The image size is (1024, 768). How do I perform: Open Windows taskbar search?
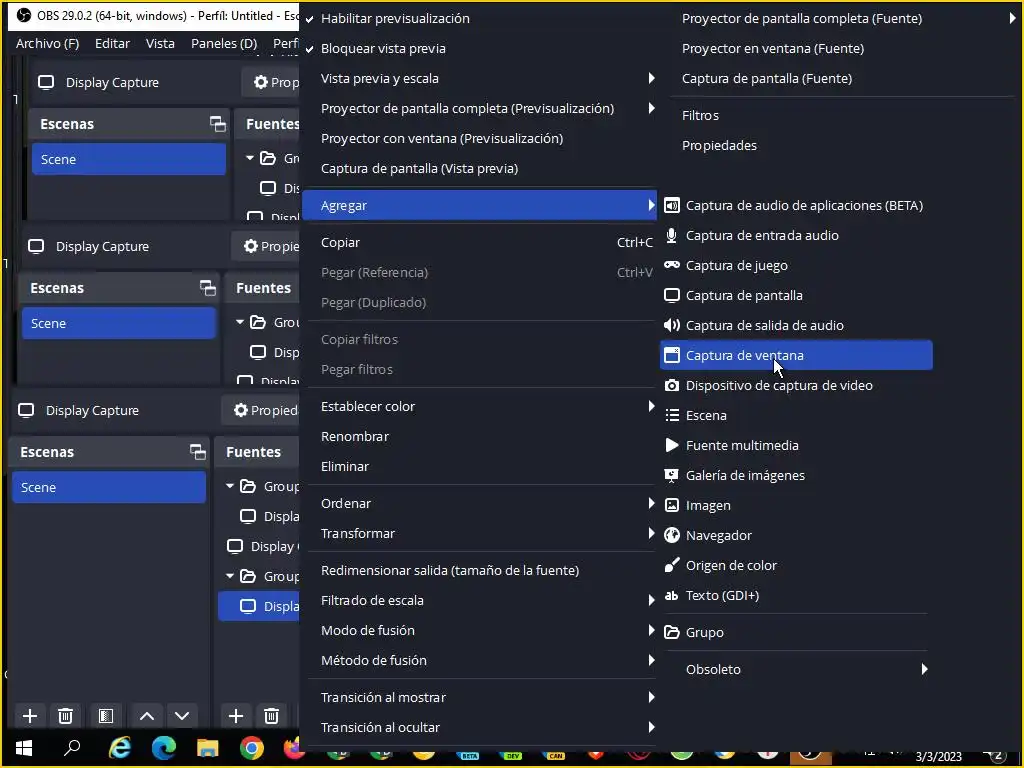pos(72,748)
